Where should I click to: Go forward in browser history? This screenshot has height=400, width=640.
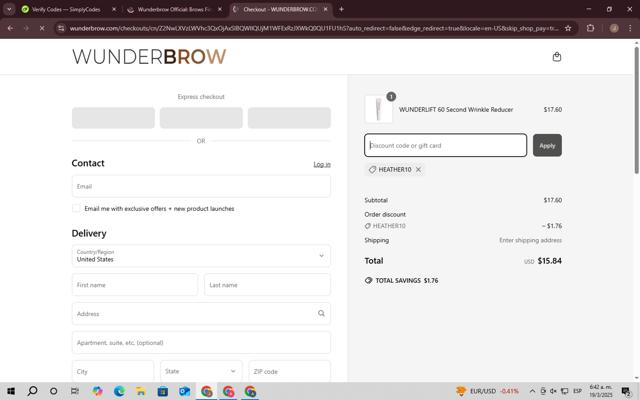[x=26, y=28]
